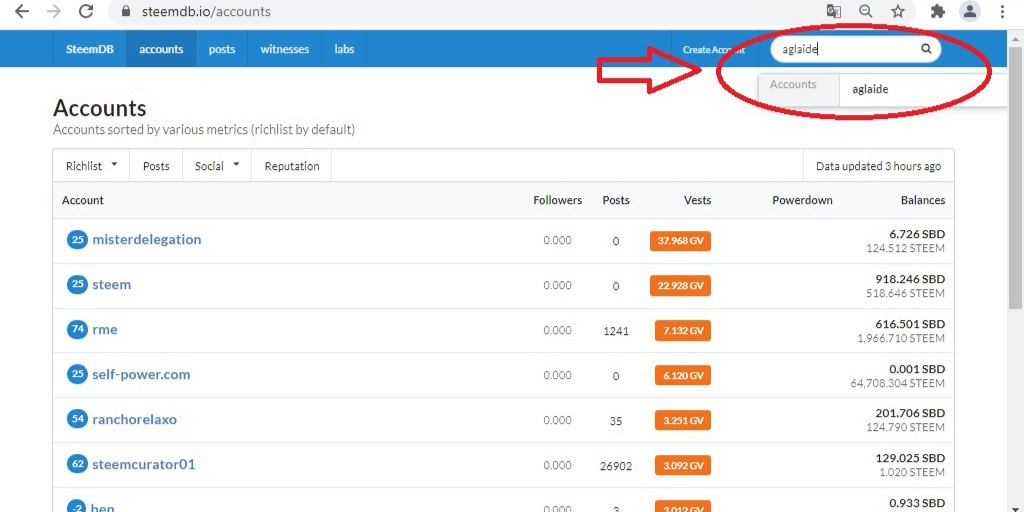The image size is (1024, 512).
Task: Click the search field containing aglaide
Action: tap(856, 49)
